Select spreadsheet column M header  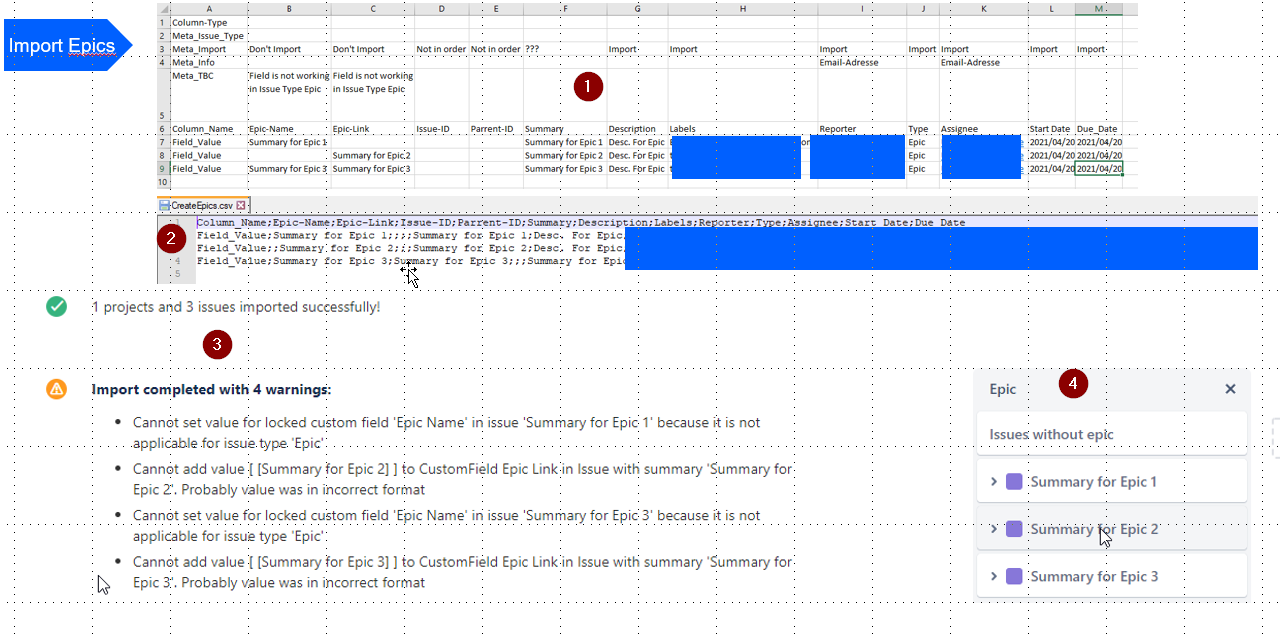pos(1099,9)
